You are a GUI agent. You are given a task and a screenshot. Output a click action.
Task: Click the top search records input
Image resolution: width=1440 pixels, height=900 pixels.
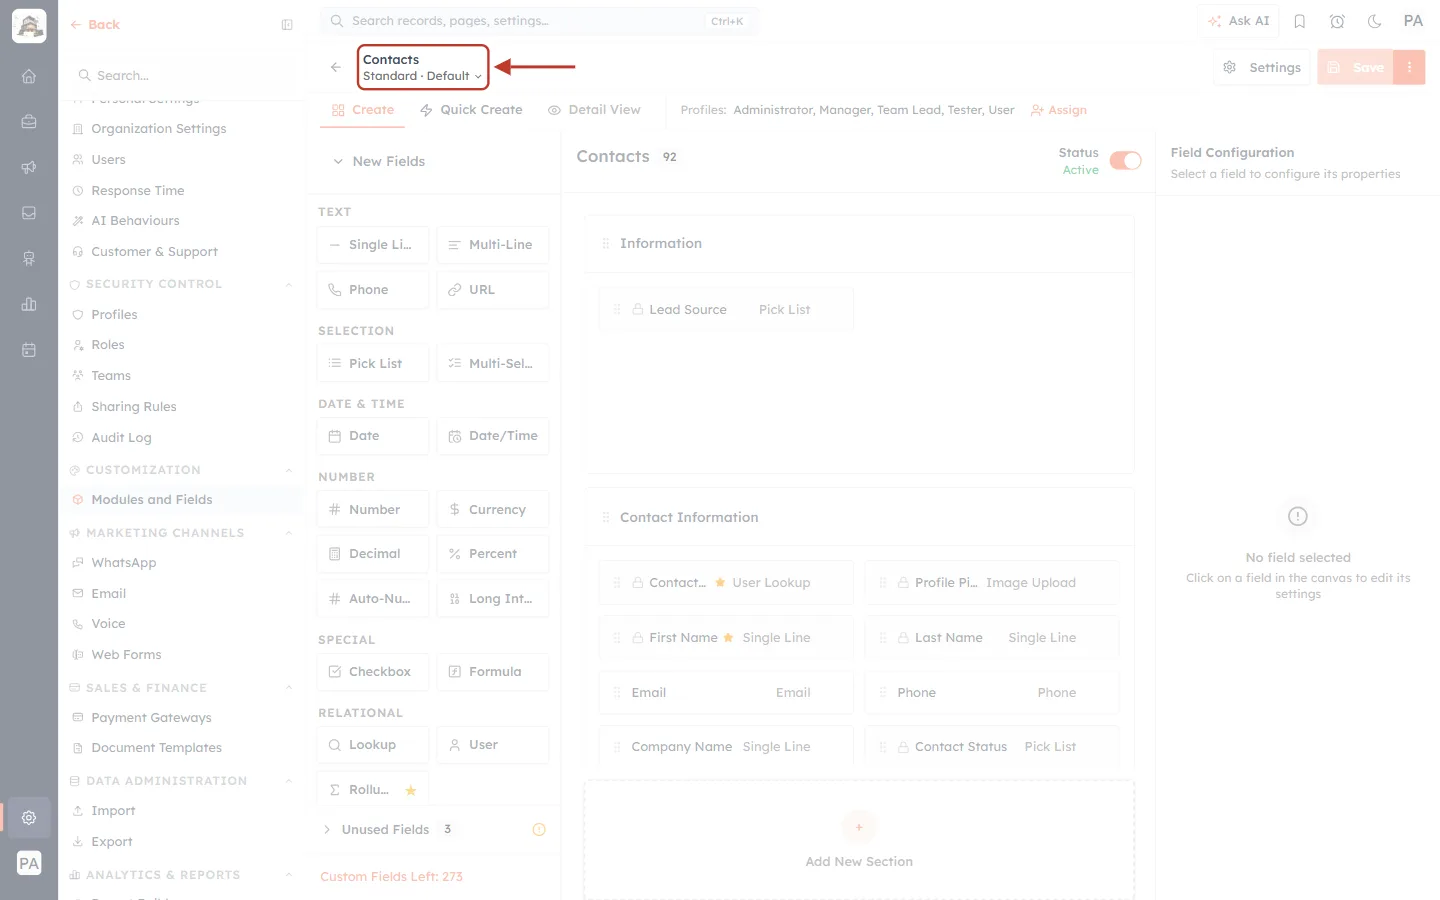point(539,21)
